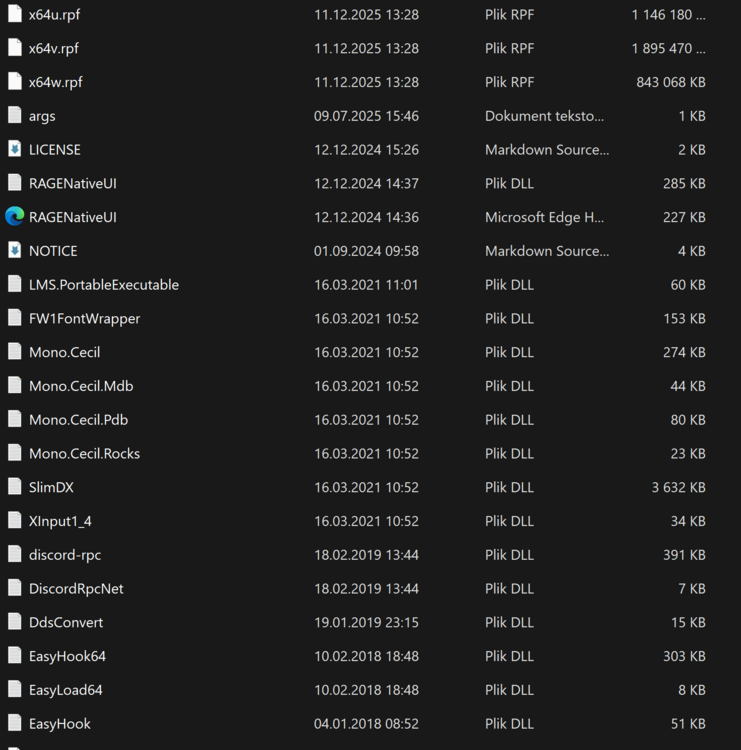Click the Markdown Source type for LICENSE
This screenshot has width=741, height=750.
(547, 150)
